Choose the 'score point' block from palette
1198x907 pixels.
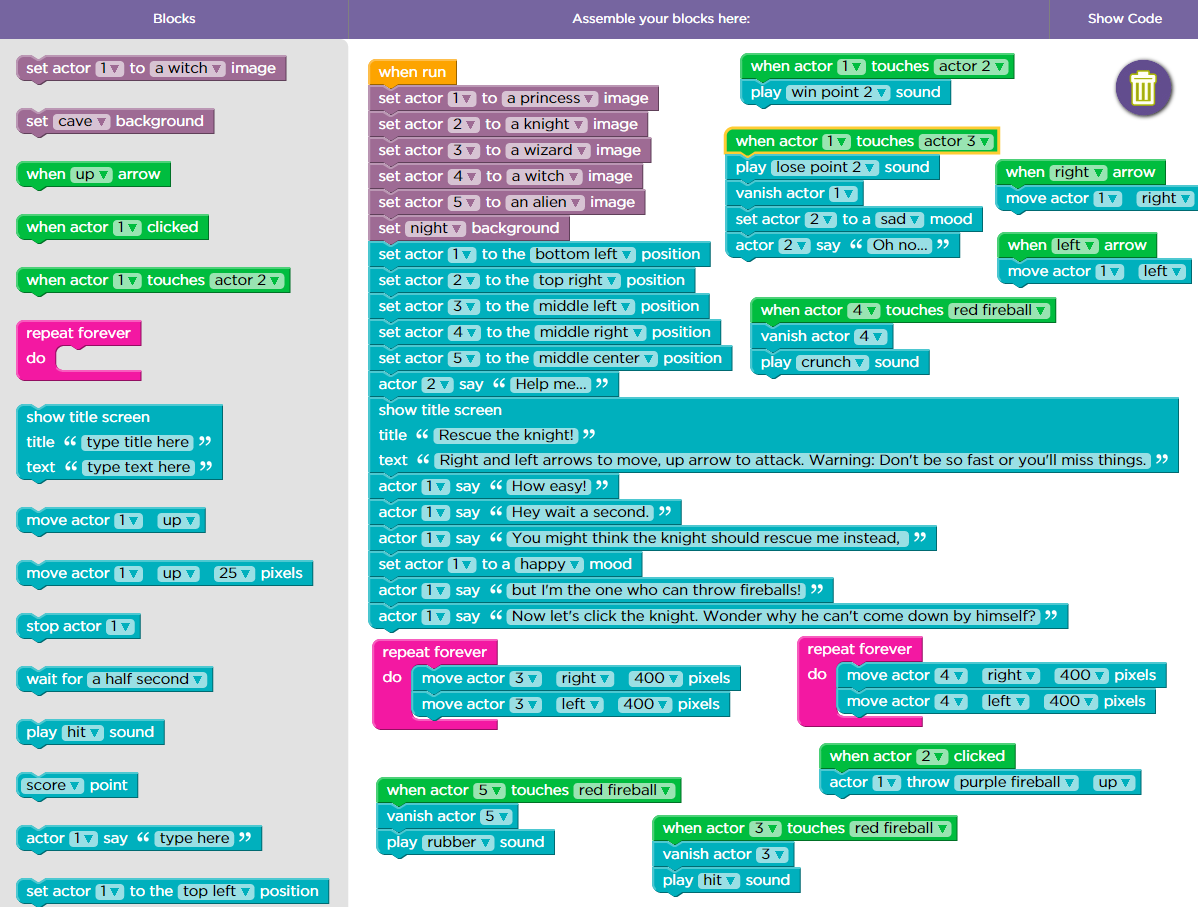click(76, 785)
